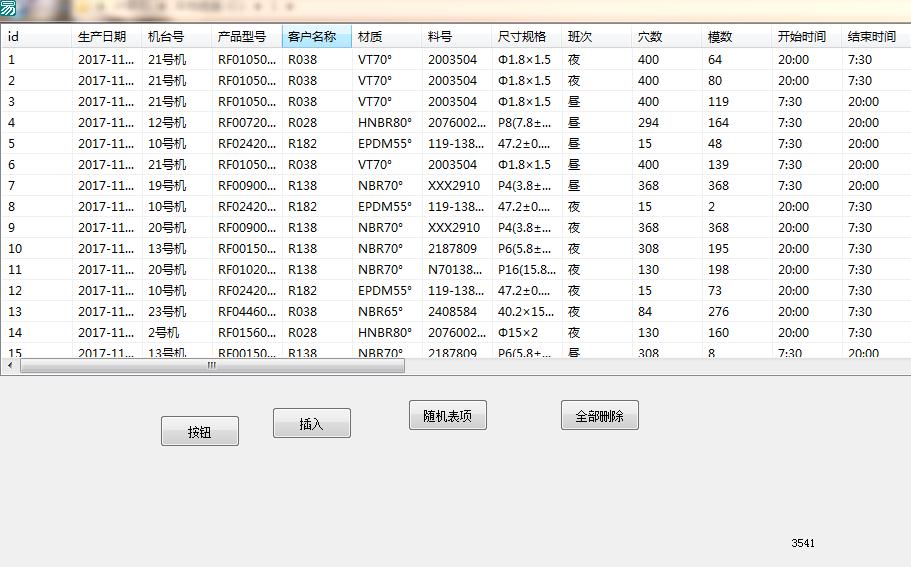Select row with id 10
This screenshot has height=567, width=911.
point(456,248)
